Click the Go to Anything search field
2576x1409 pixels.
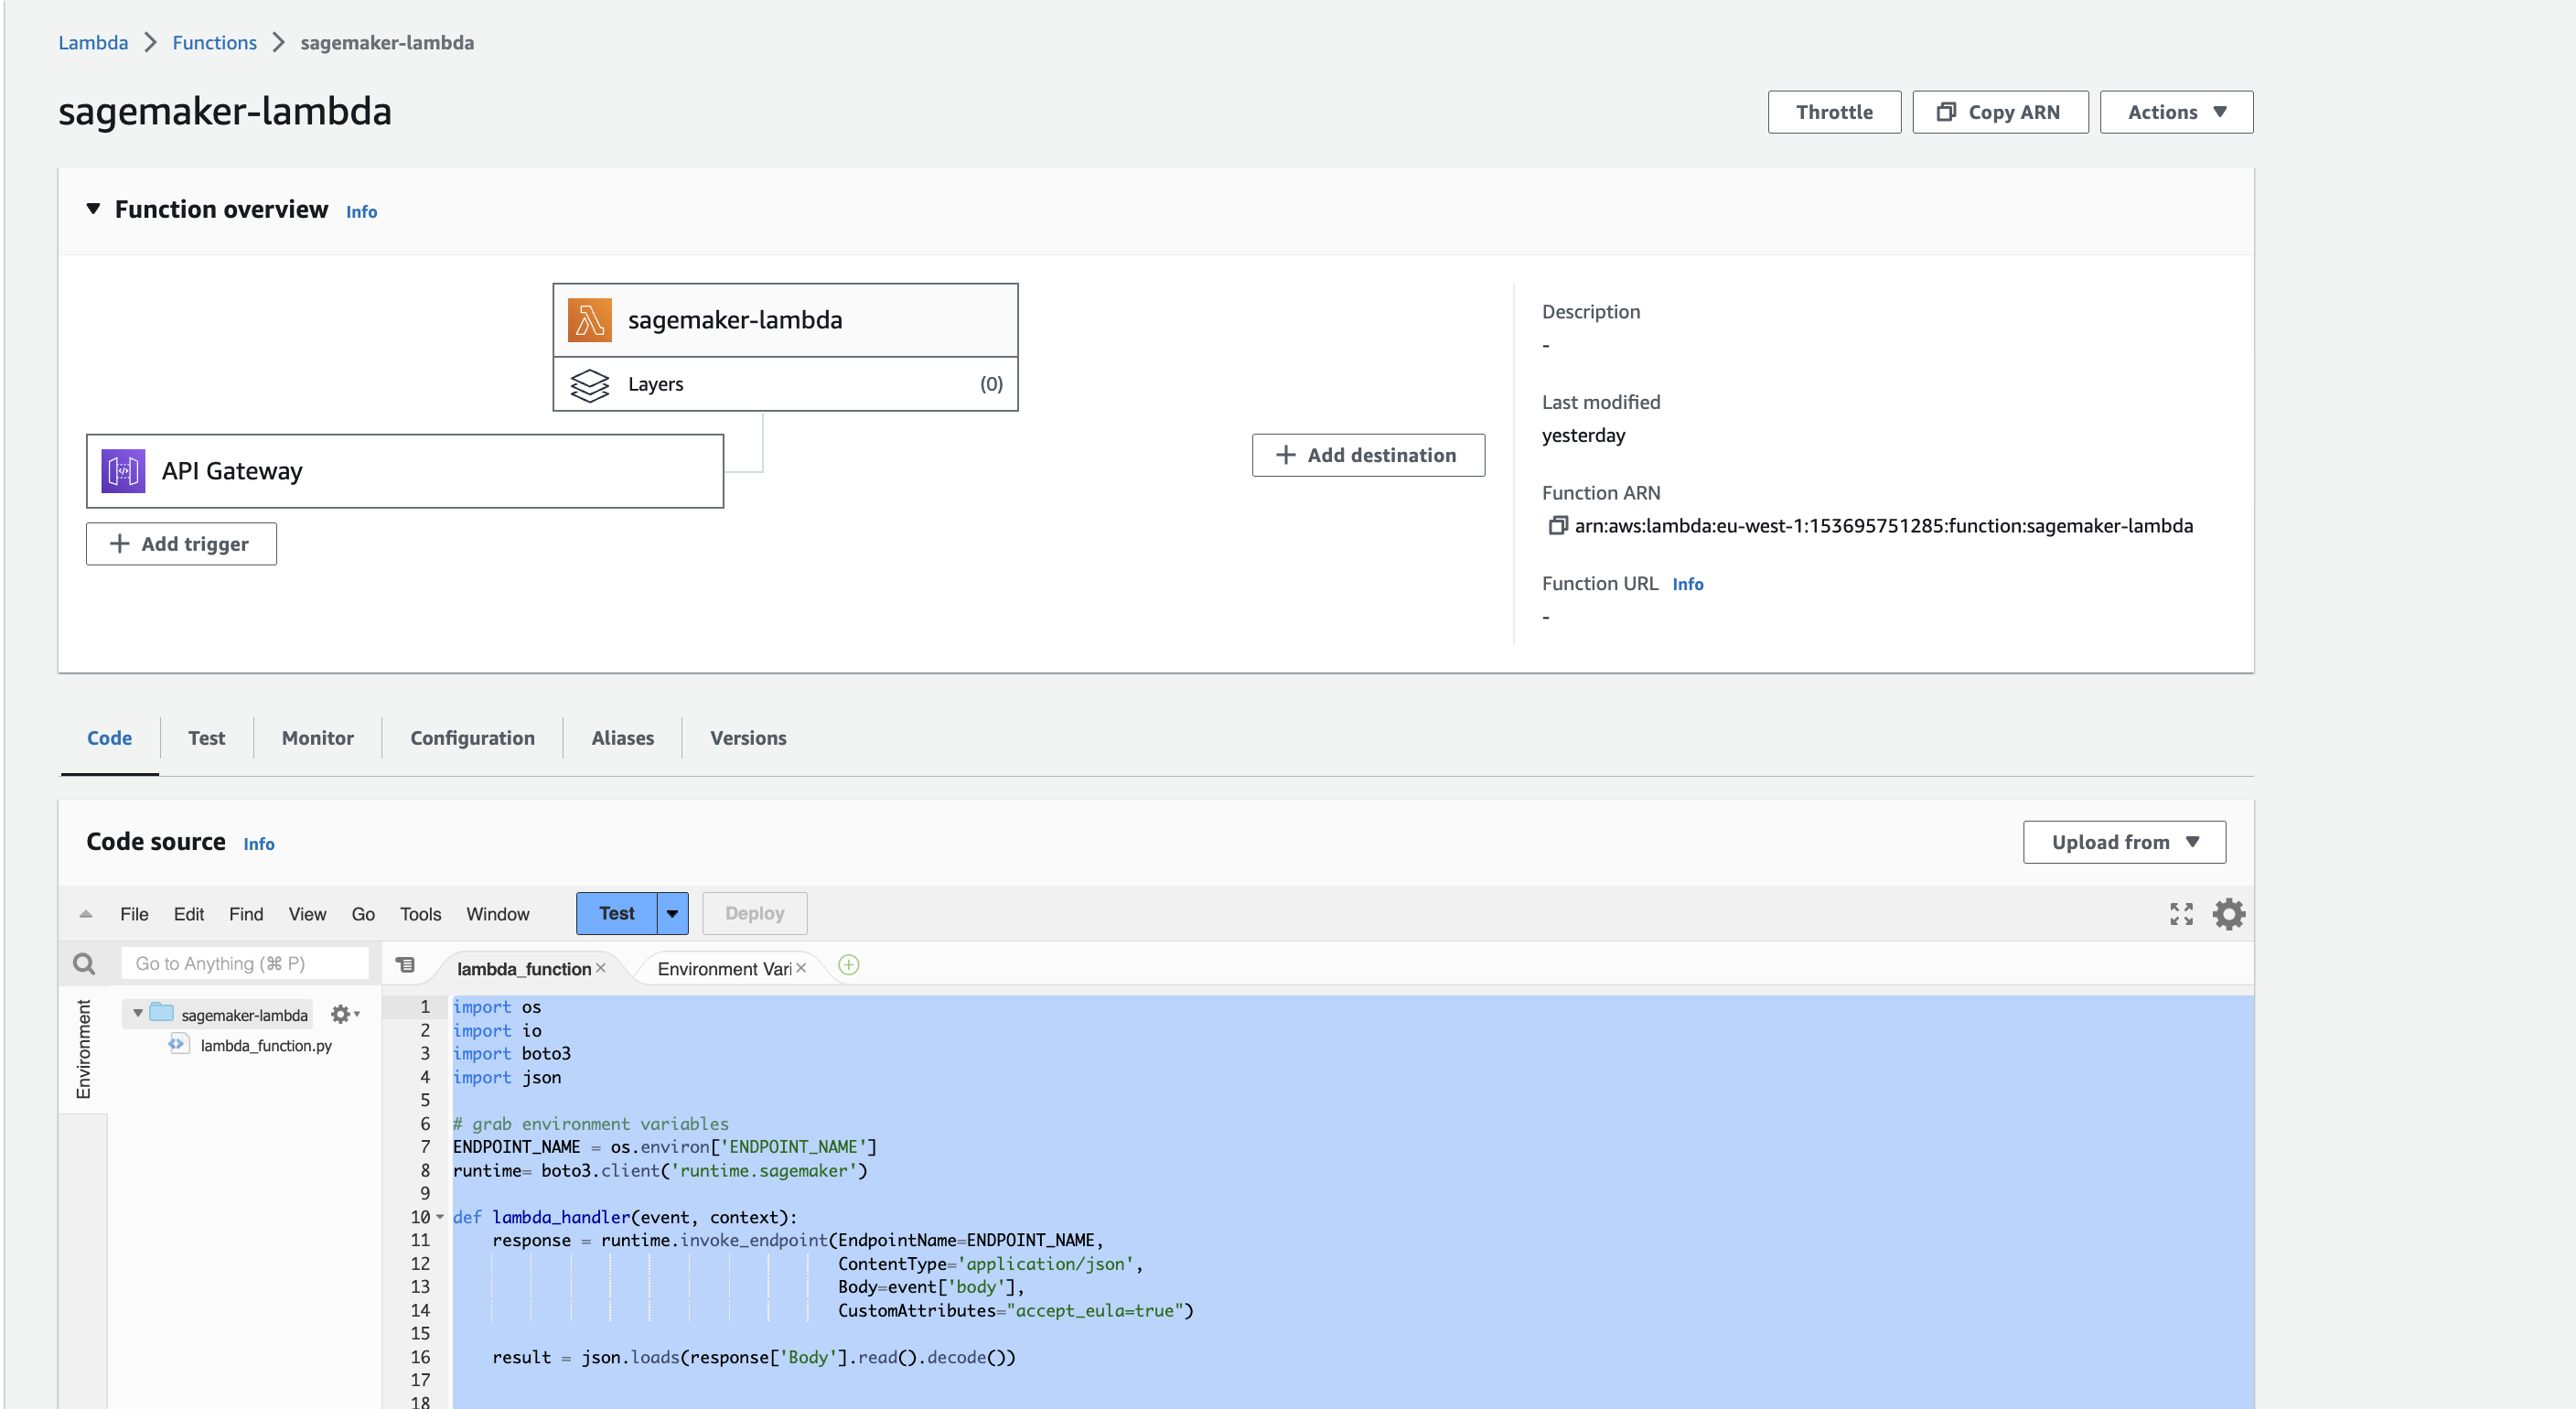pyautogui.click(x=244, y=964)
